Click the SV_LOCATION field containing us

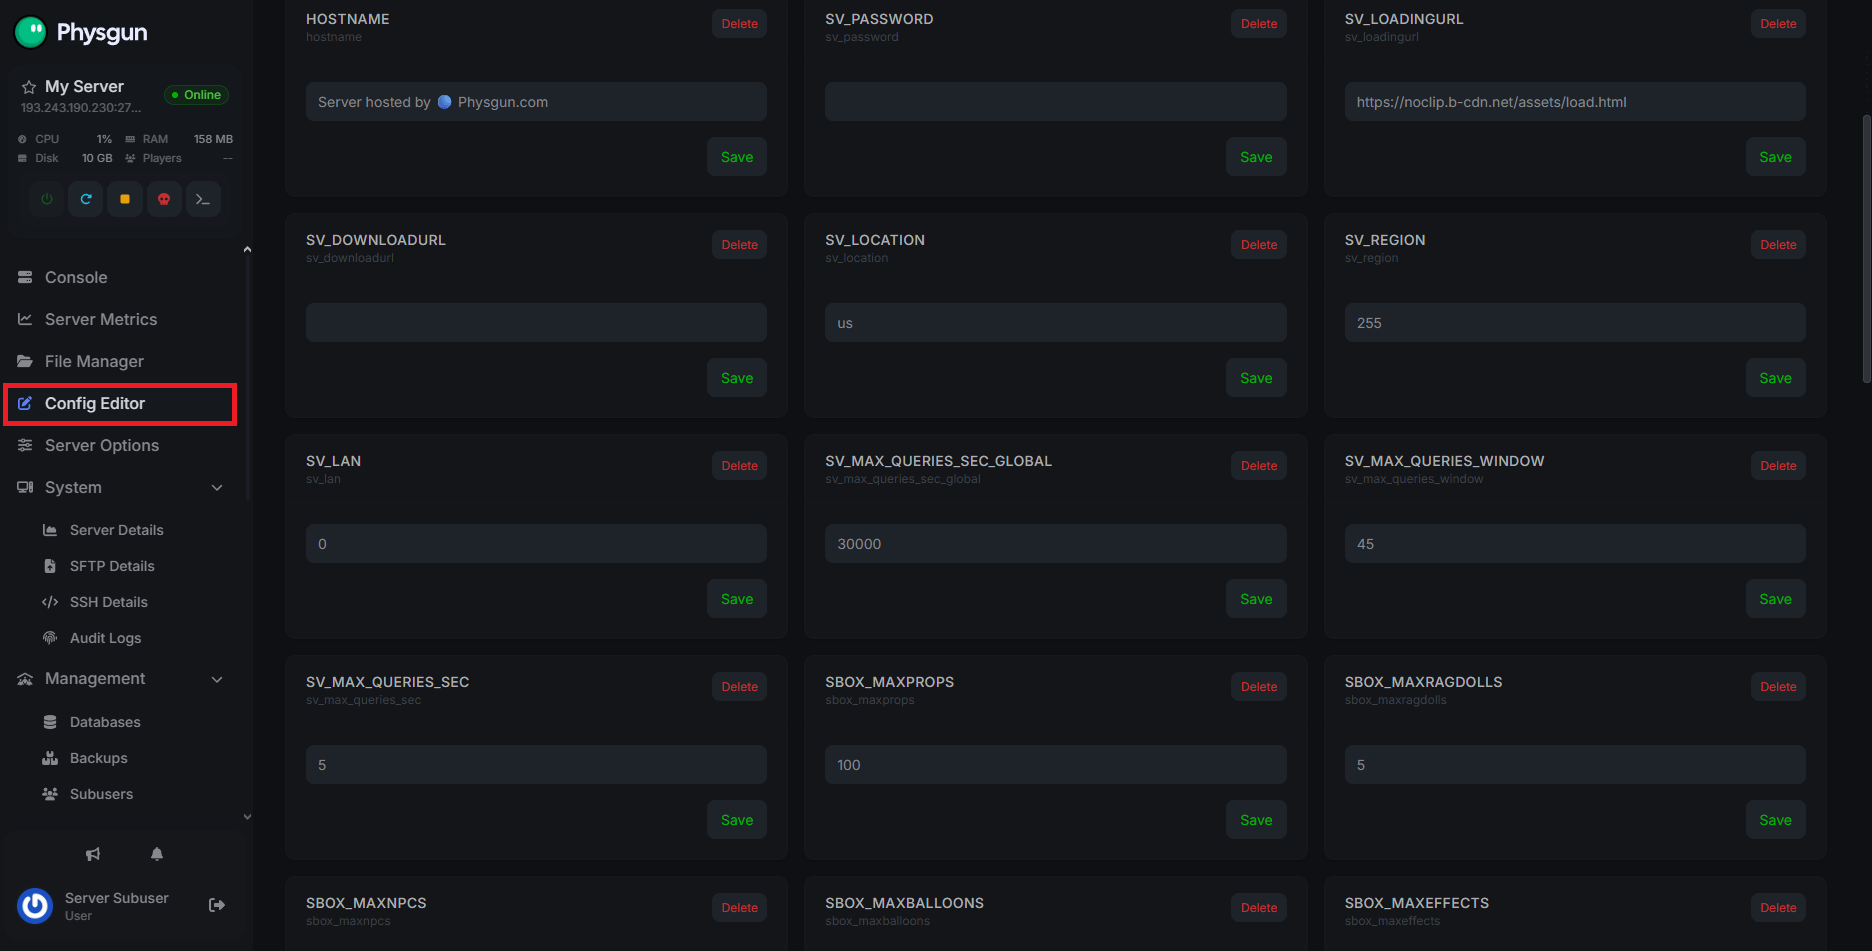pos(1056,323)
